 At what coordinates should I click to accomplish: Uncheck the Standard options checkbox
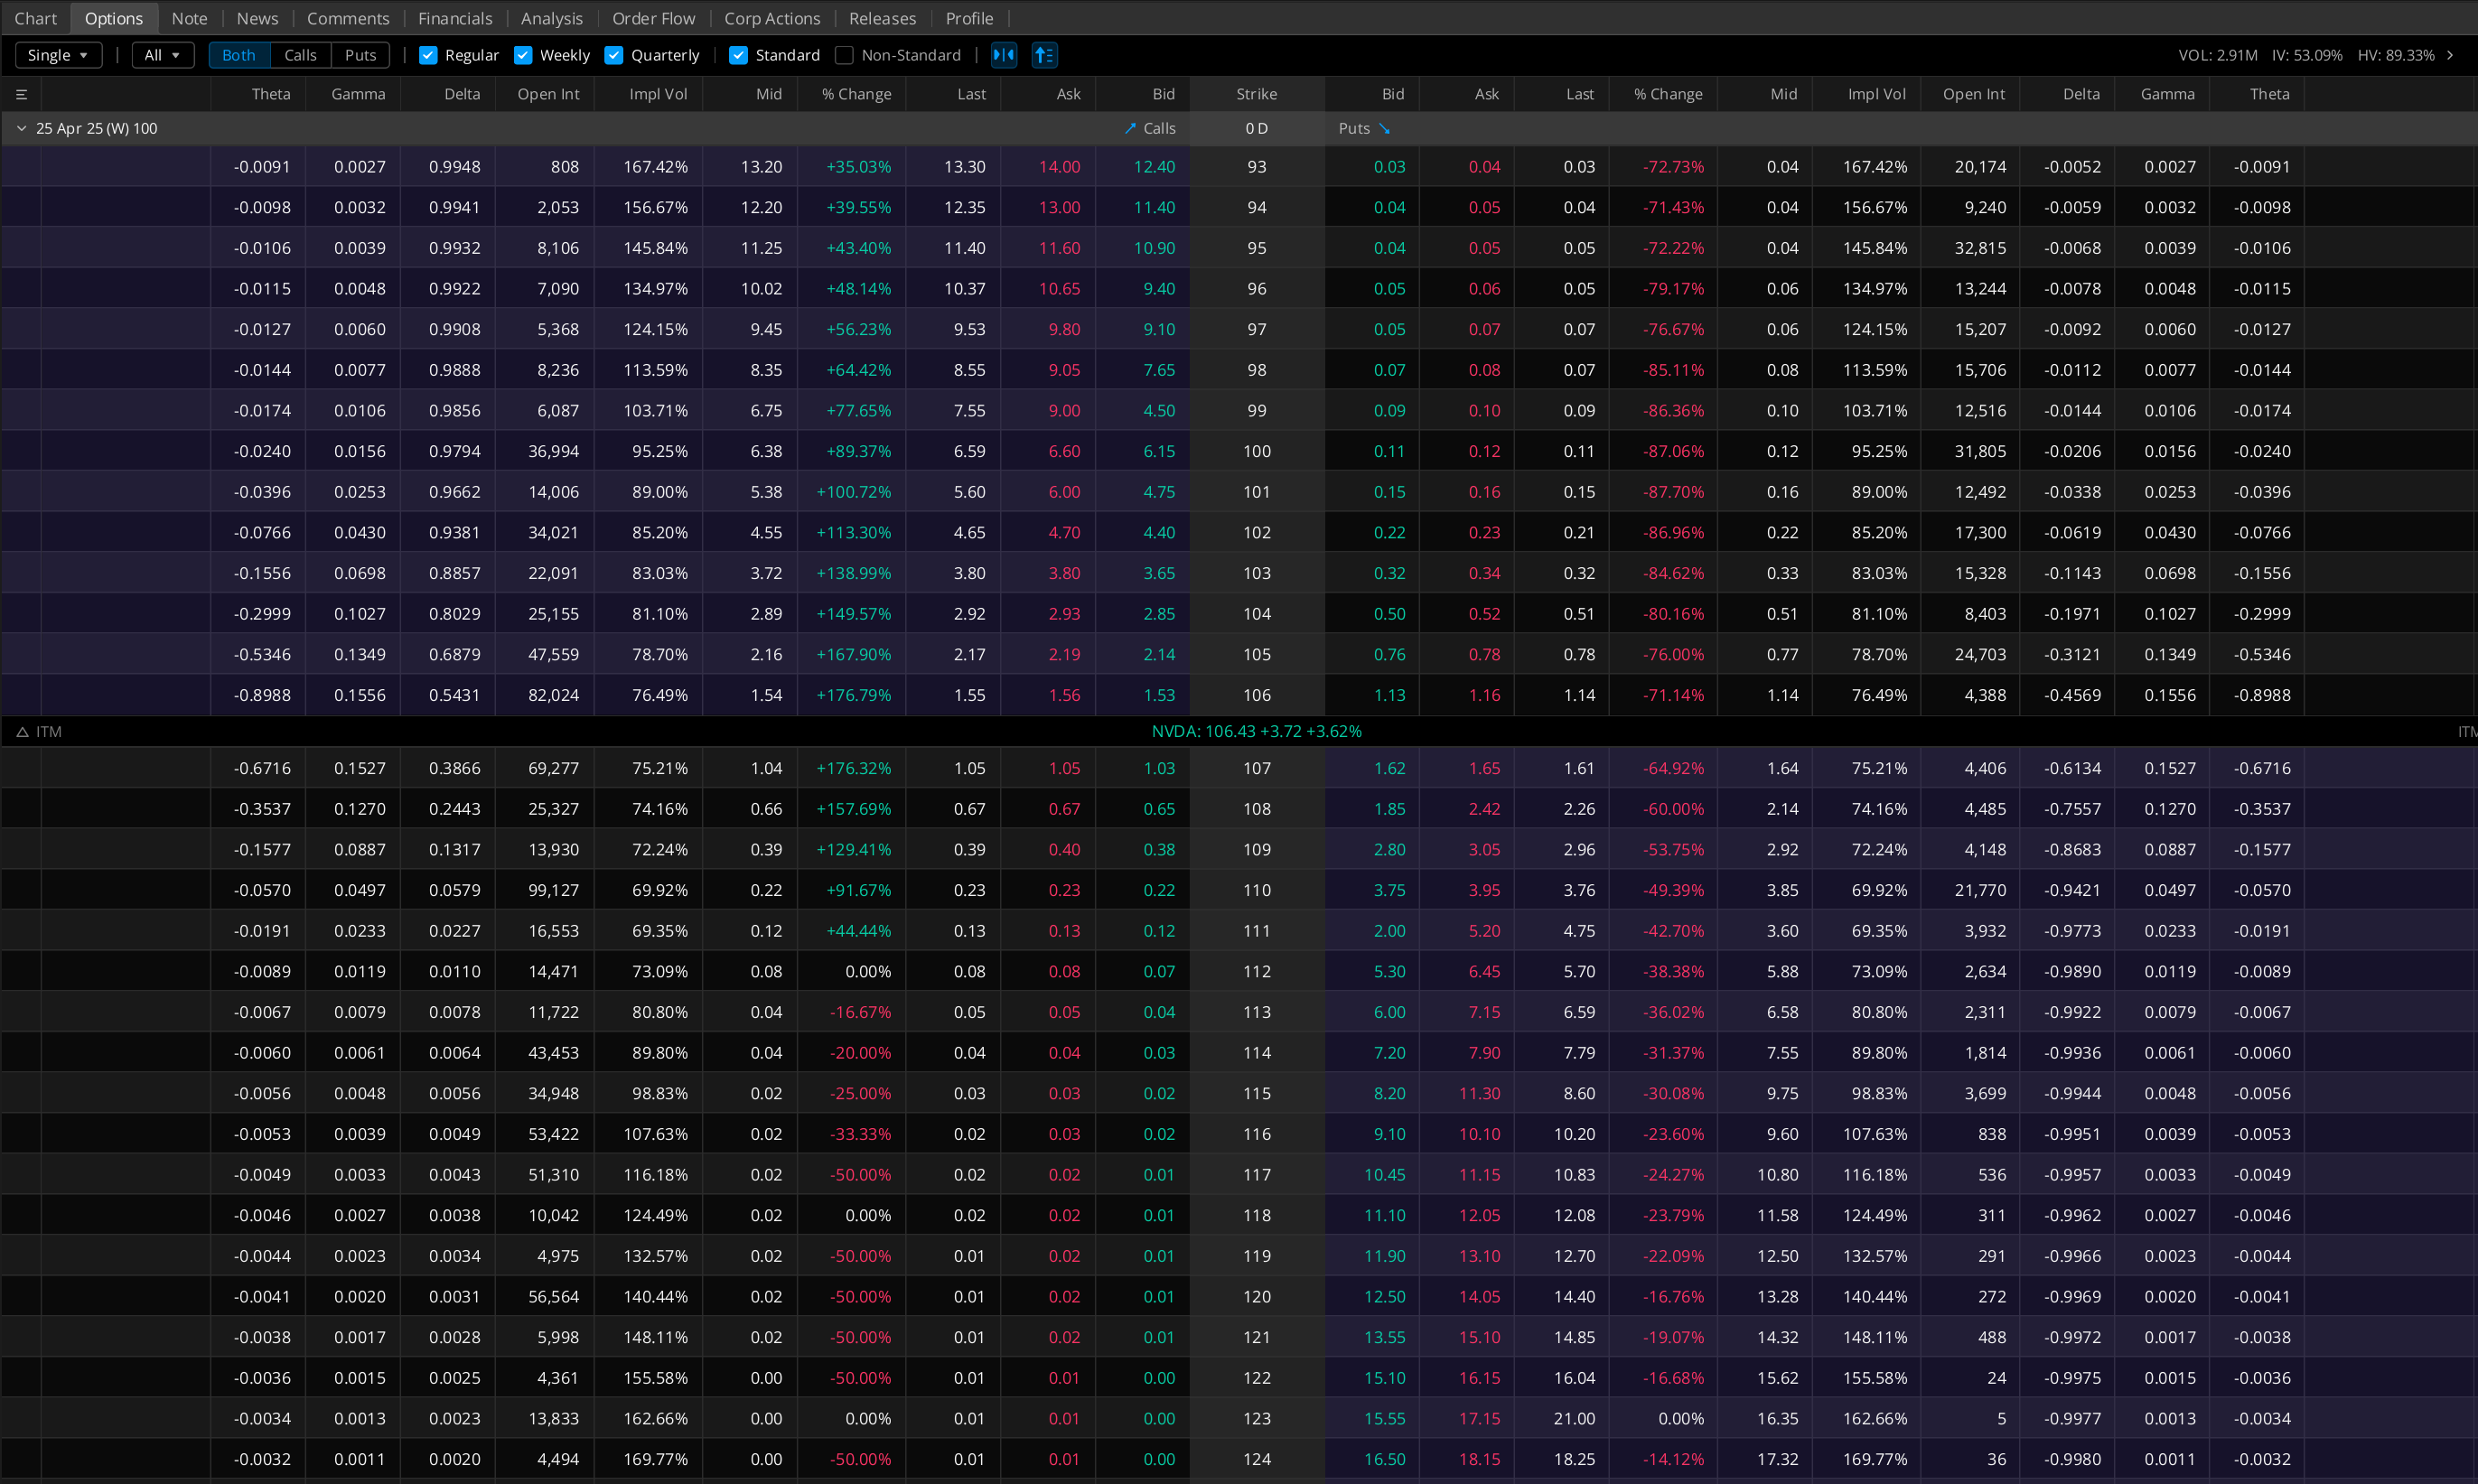[738, 55]
